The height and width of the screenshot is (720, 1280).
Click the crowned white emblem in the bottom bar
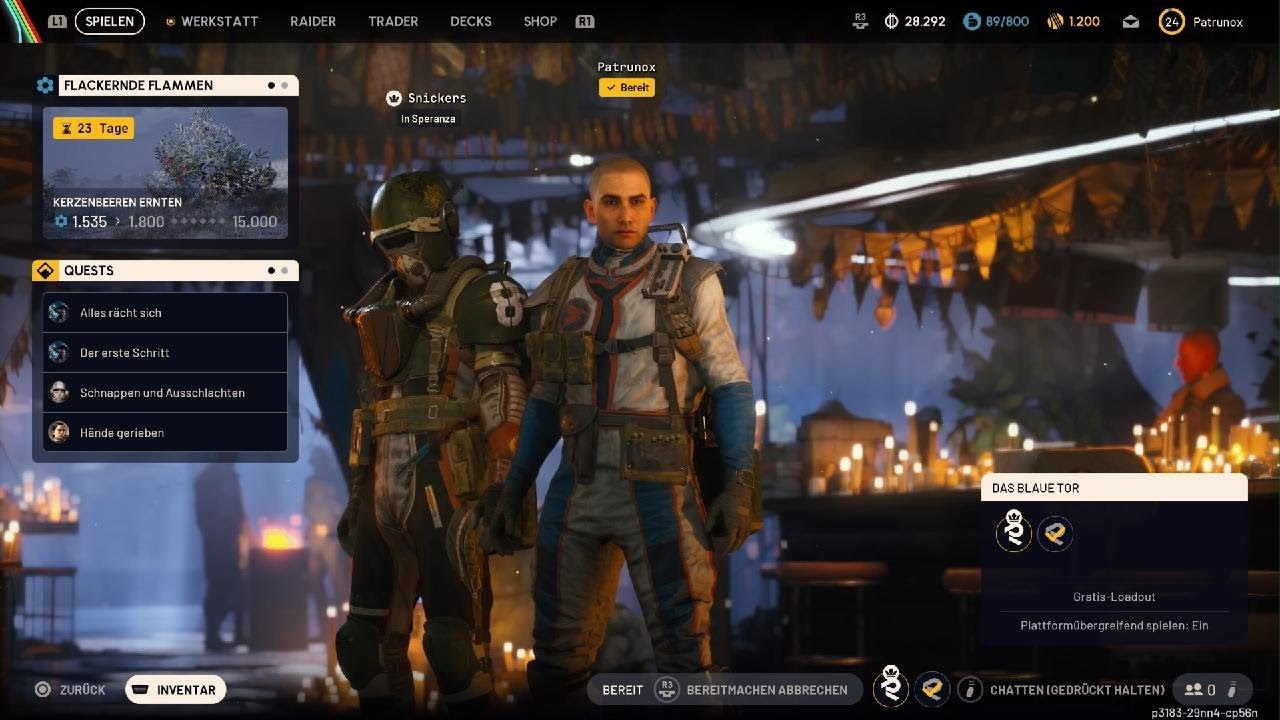click(x=891, y=687)
